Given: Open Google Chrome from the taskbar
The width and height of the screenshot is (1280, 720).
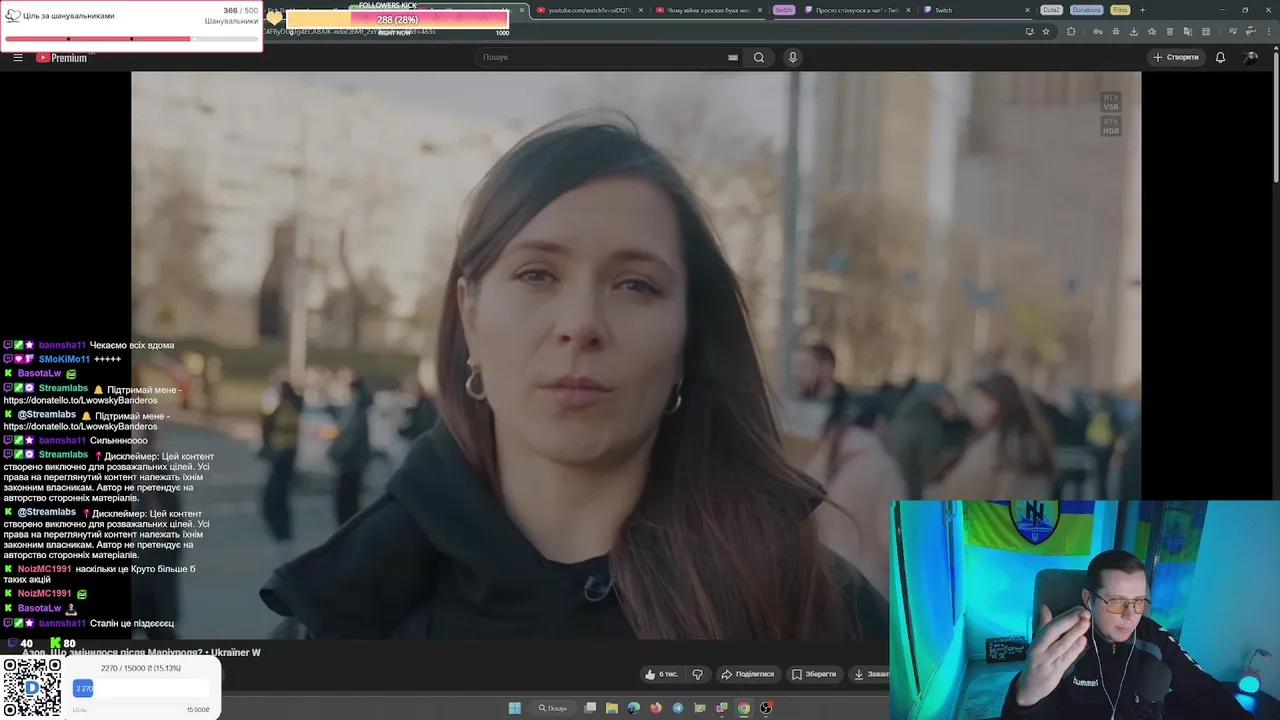Looking at the screenshot, I should click(x=744, y=708).
